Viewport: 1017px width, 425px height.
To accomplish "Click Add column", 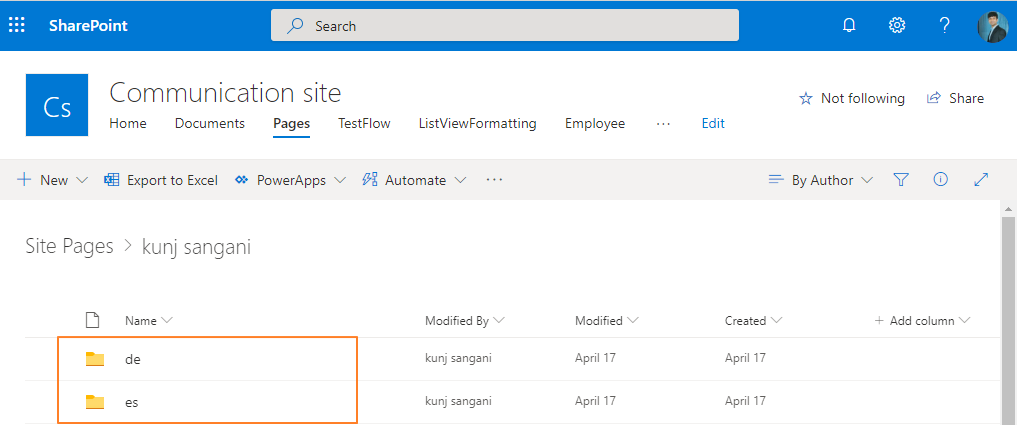I will click(x=922, y=321).
